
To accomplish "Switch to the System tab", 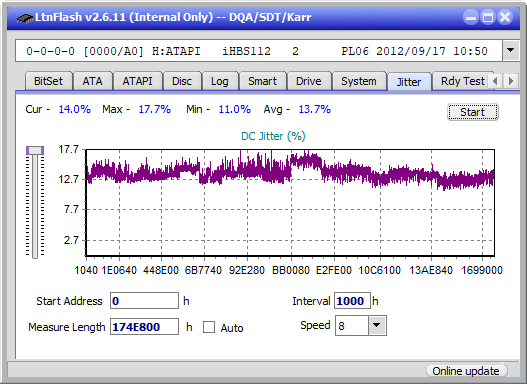I will coord(359,81).
